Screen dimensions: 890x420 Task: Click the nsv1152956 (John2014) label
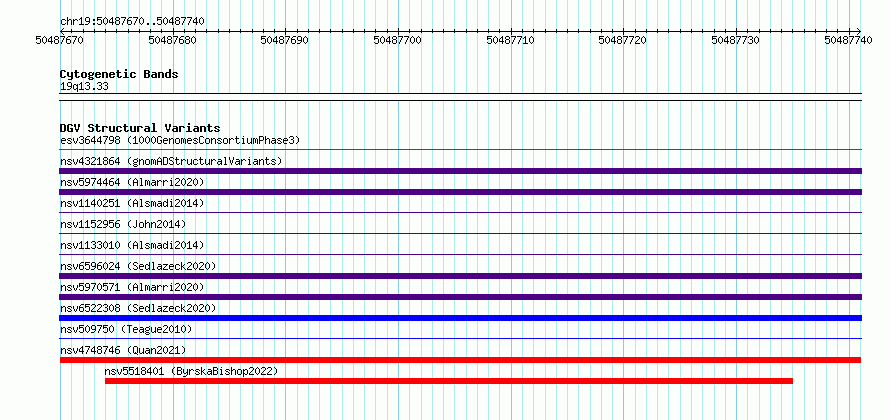123,224
